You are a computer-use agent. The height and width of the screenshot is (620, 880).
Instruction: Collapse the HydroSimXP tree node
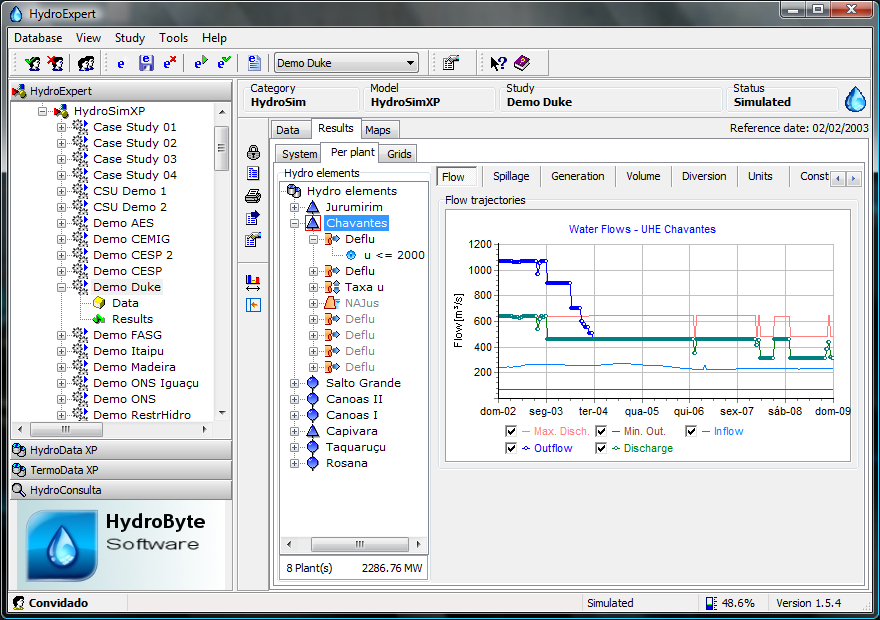click(x=42, y=111)
